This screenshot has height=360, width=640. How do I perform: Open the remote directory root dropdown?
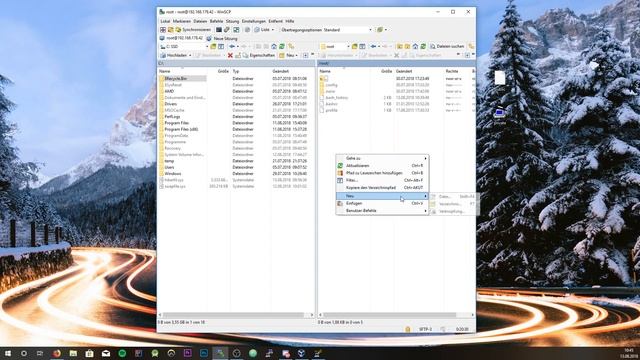click(x=335, y=47)
